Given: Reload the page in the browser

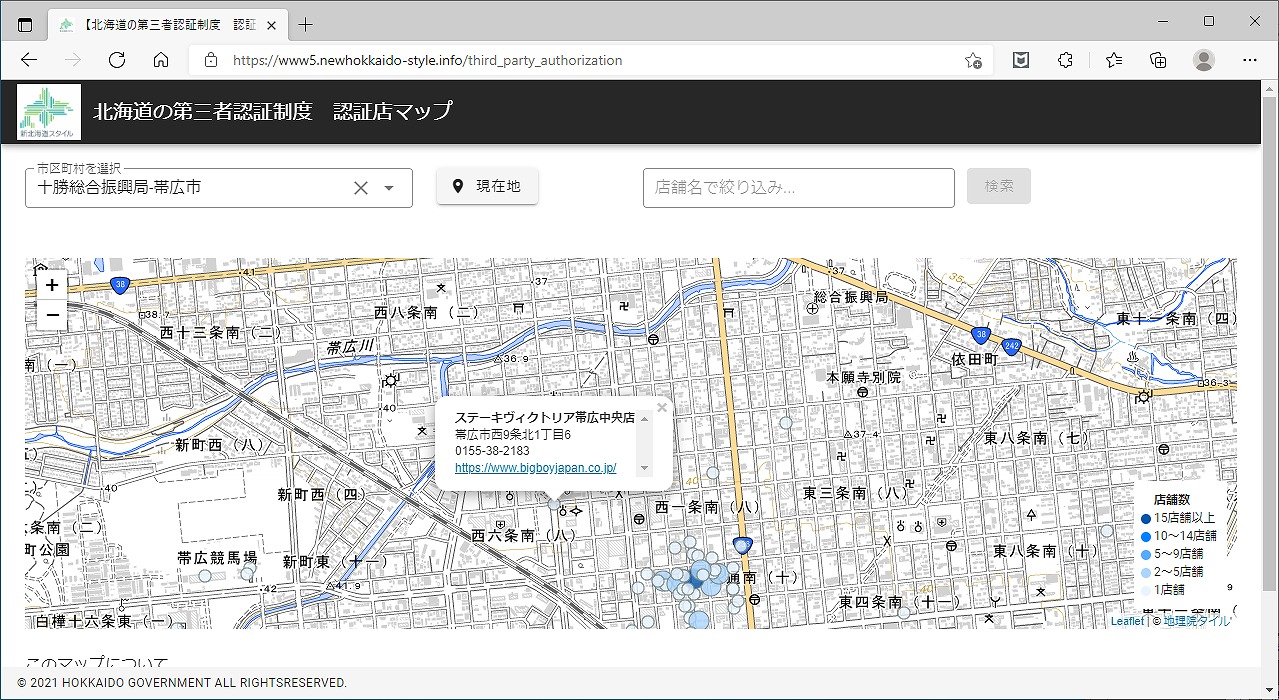Looking at the screenshot, I should [117, 60].
